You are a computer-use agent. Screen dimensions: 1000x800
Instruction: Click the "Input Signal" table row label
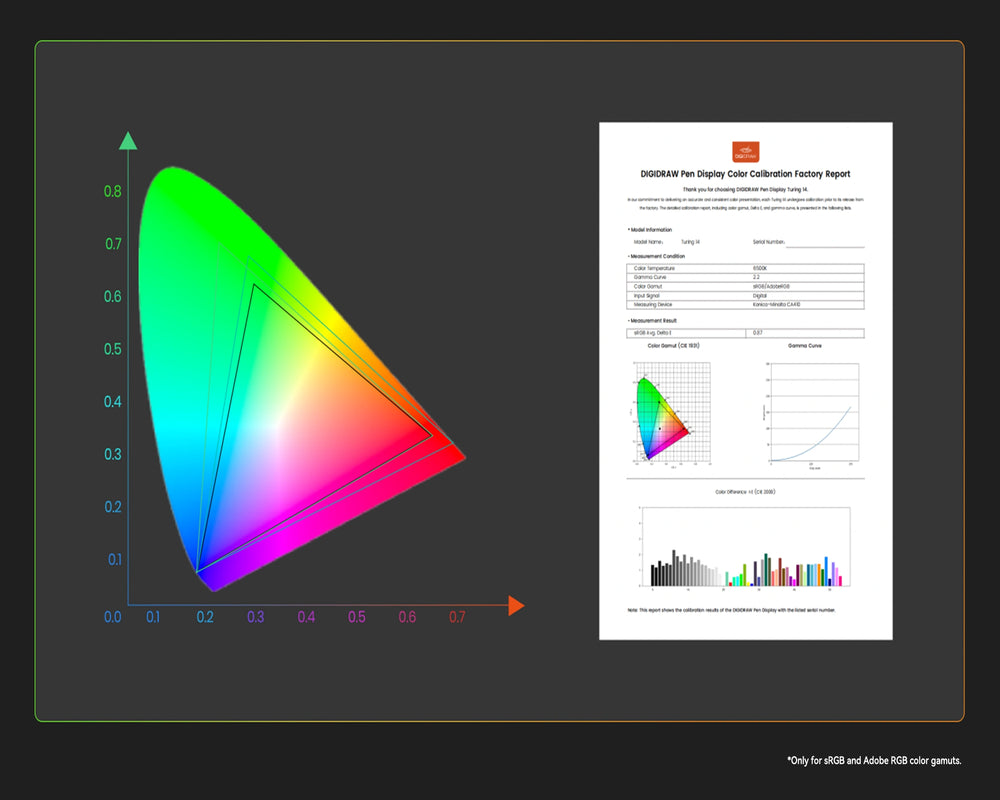coord(646,296)
